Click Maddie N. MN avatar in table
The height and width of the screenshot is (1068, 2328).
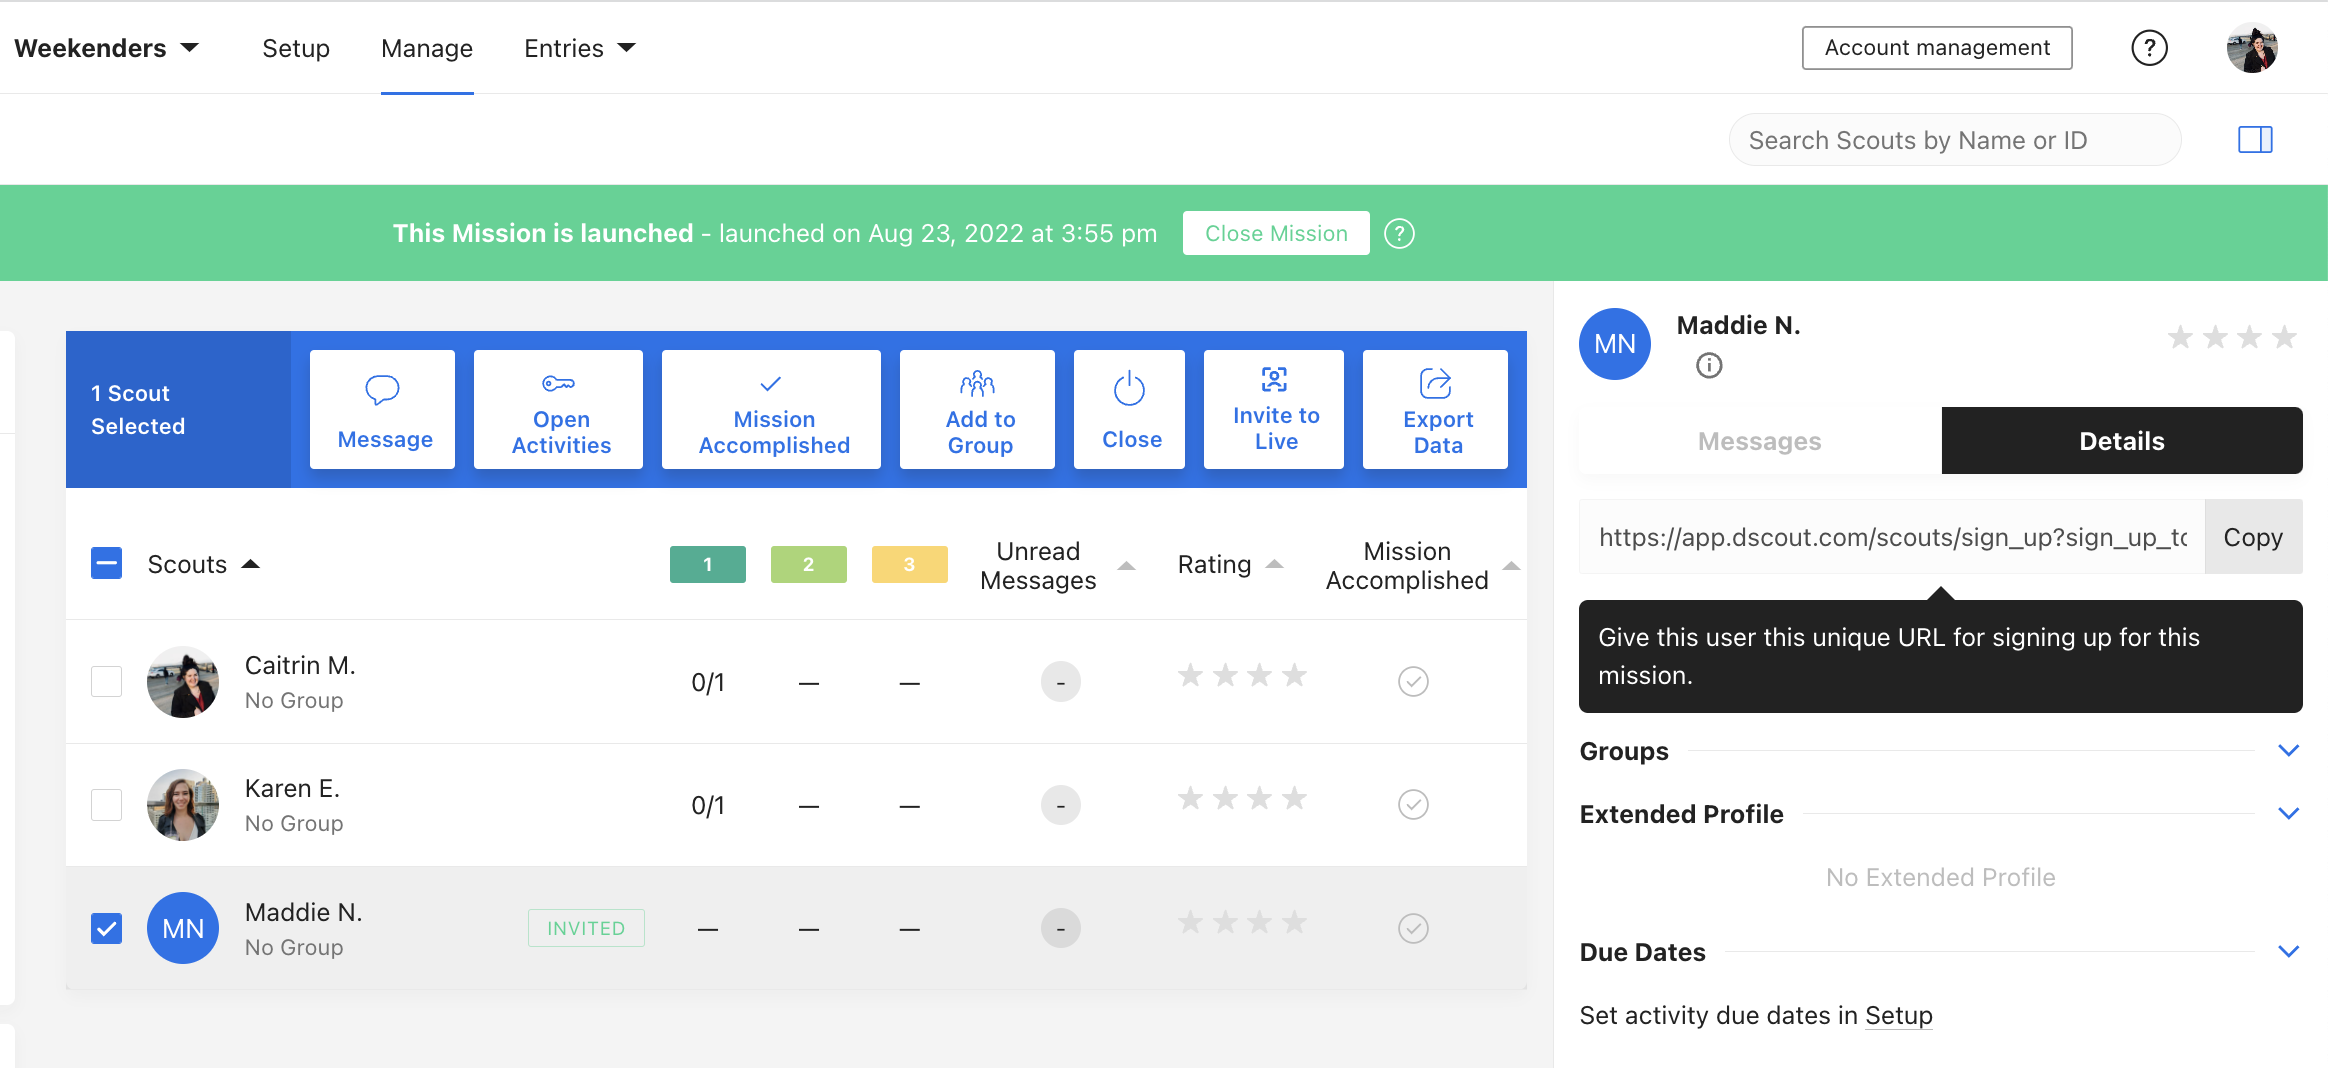[183, 929]
